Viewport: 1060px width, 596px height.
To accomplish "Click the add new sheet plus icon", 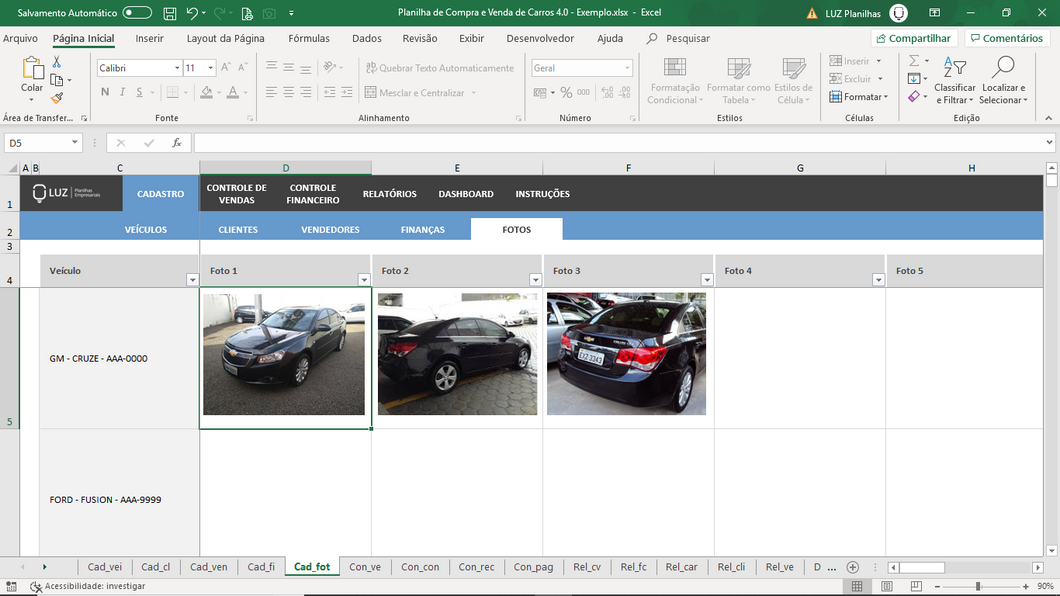I will [852, 567].
